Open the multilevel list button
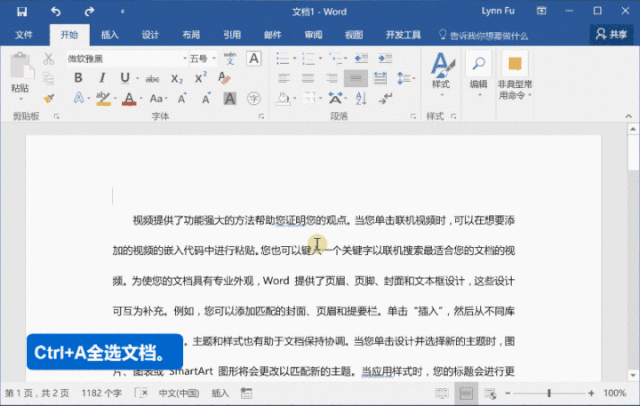640x406 pixels. click(x=335, y=59)
